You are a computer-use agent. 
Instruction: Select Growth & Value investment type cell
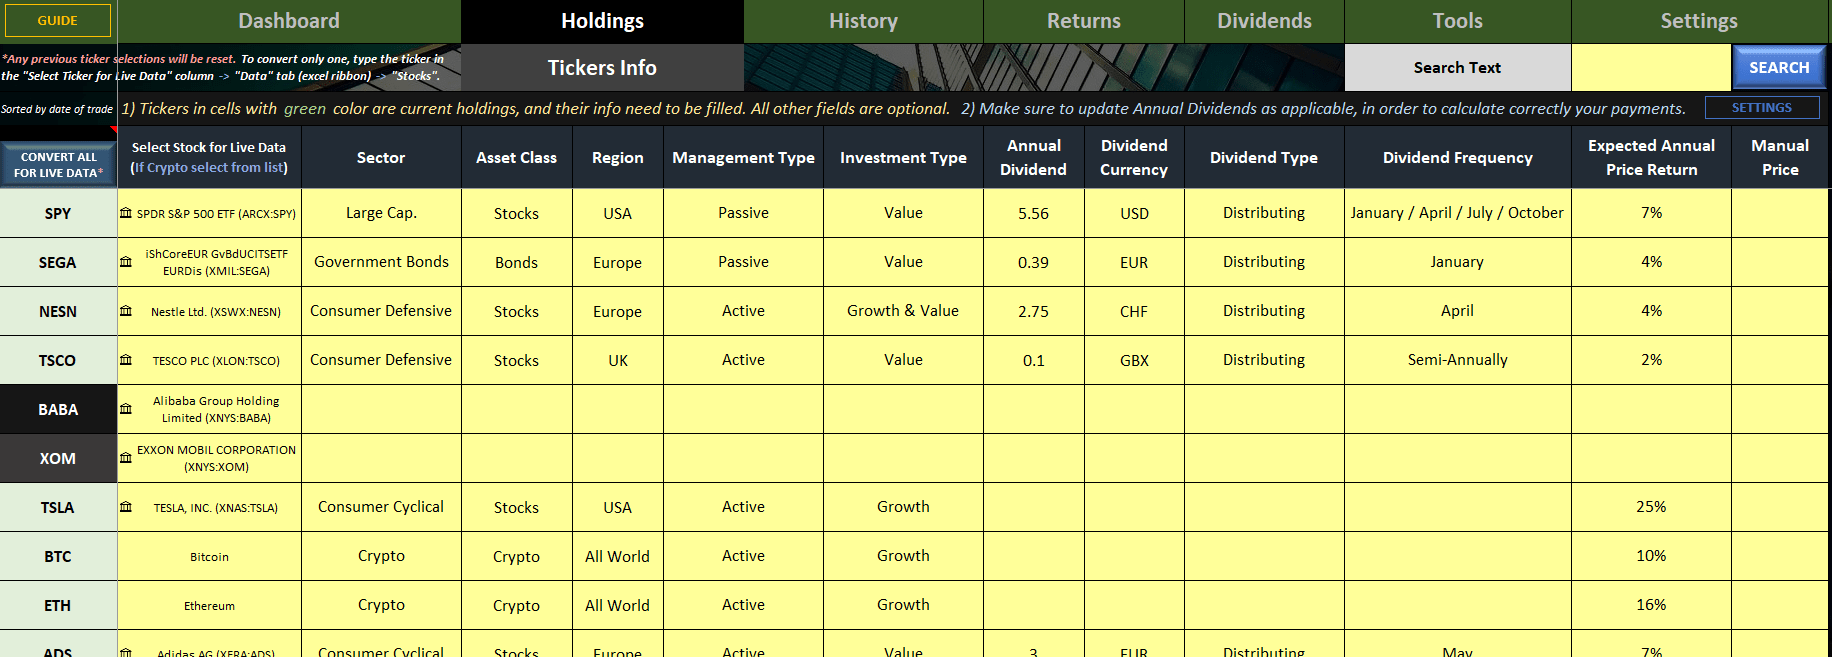coord(903,311)
